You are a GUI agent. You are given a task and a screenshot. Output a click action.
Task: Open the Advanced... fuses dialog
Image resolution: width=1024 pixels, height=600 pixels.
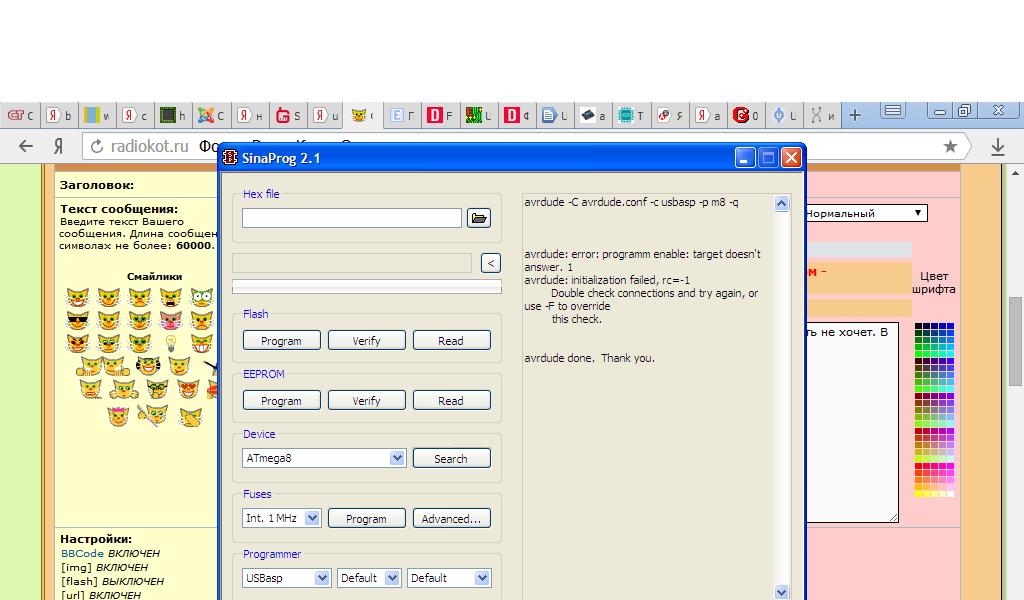click(451, 518)
